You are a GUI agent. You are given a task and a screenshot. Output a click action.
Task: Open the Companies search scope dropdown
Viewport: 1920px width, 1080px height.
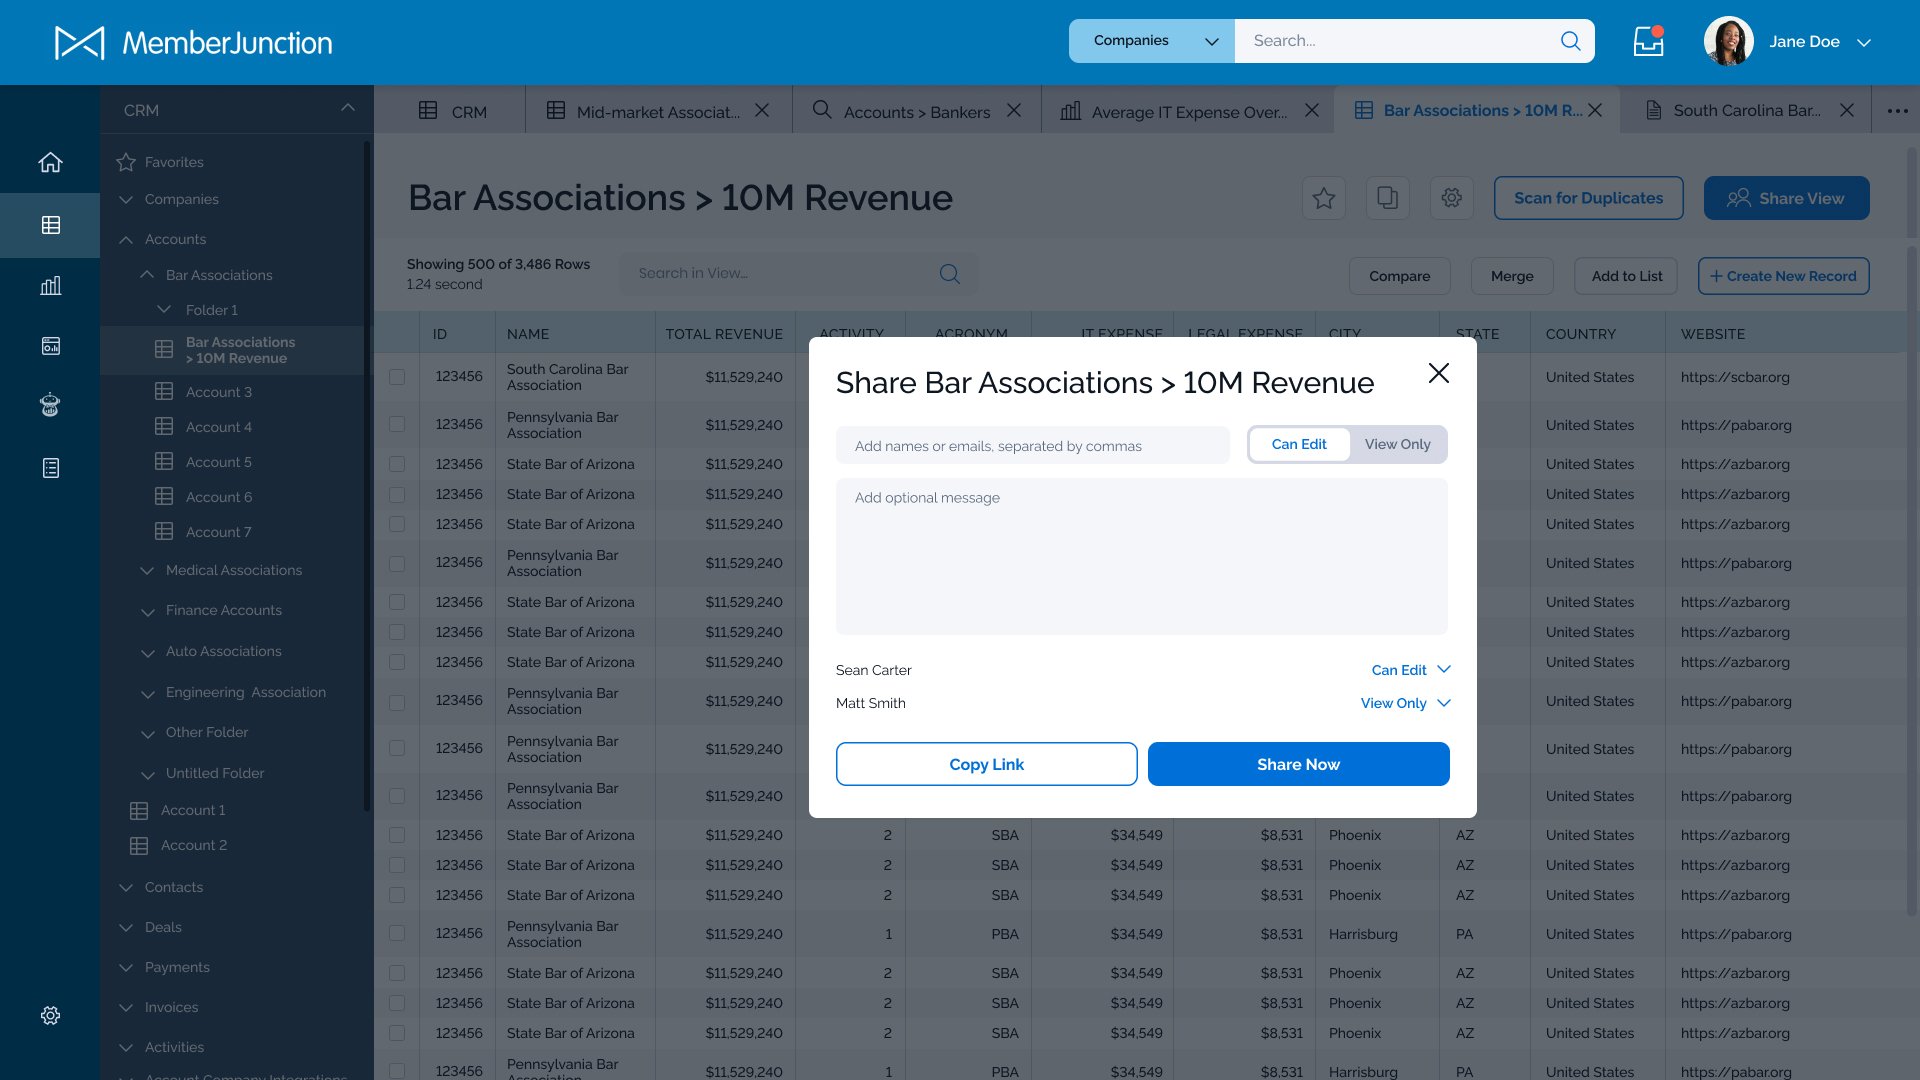click(x=1152, y=41)
